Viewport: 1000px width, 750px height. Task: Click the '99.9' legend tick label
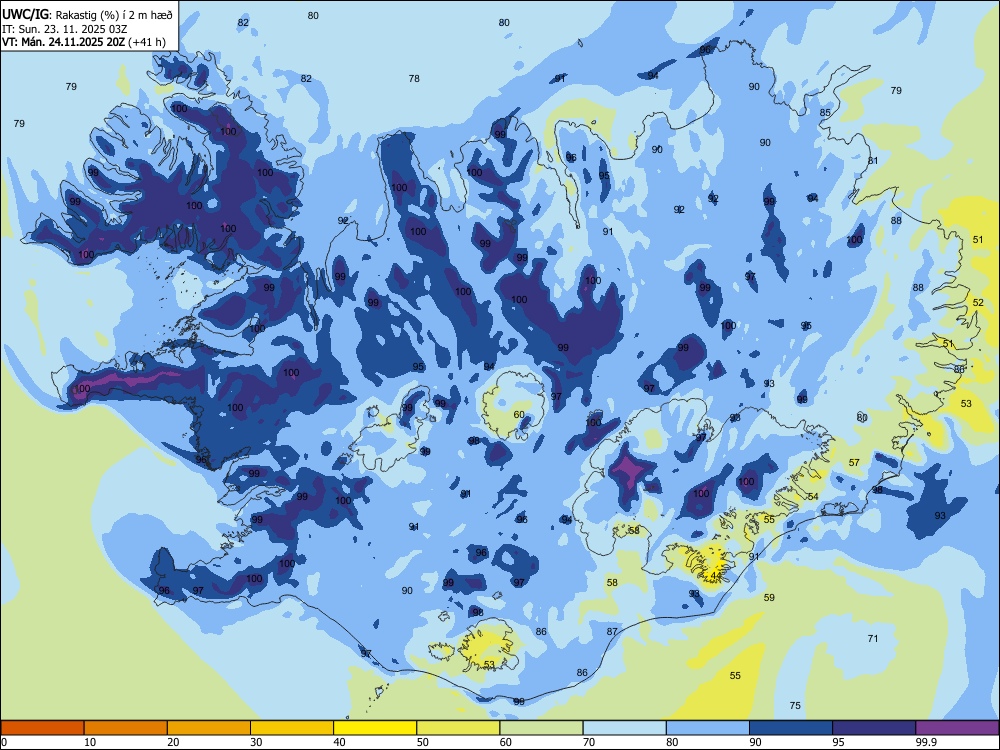point(925,742)
